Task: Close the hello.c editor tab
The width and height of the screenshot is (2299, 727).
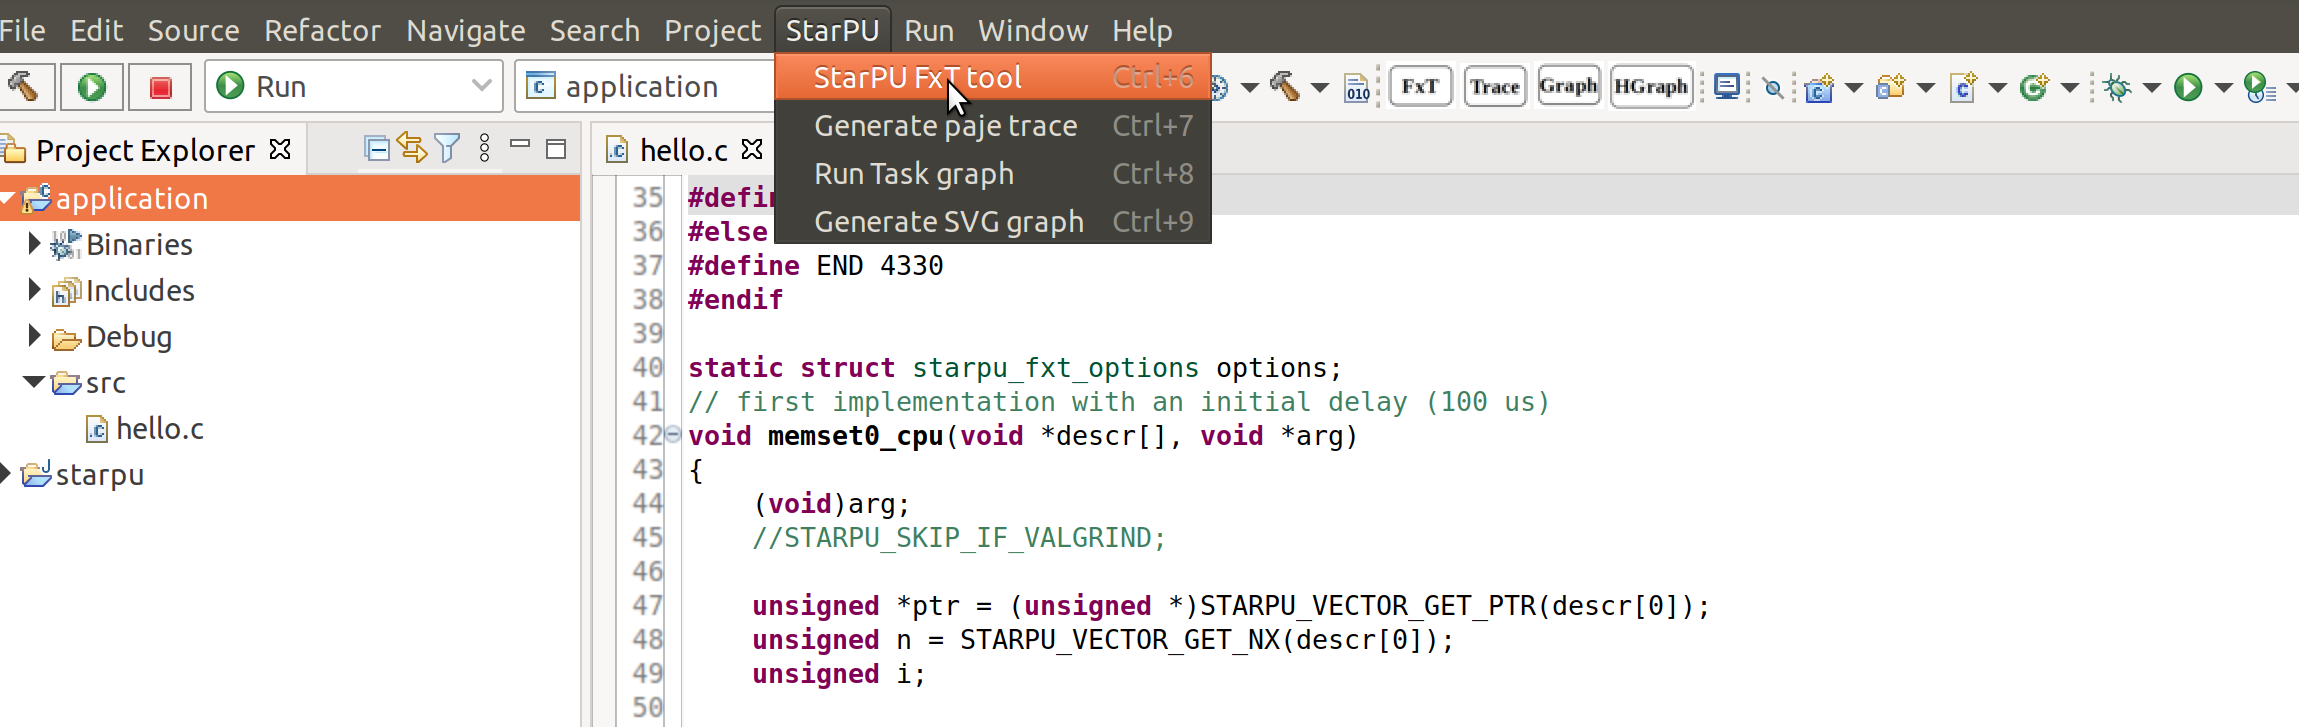Action: coord(752,149)
